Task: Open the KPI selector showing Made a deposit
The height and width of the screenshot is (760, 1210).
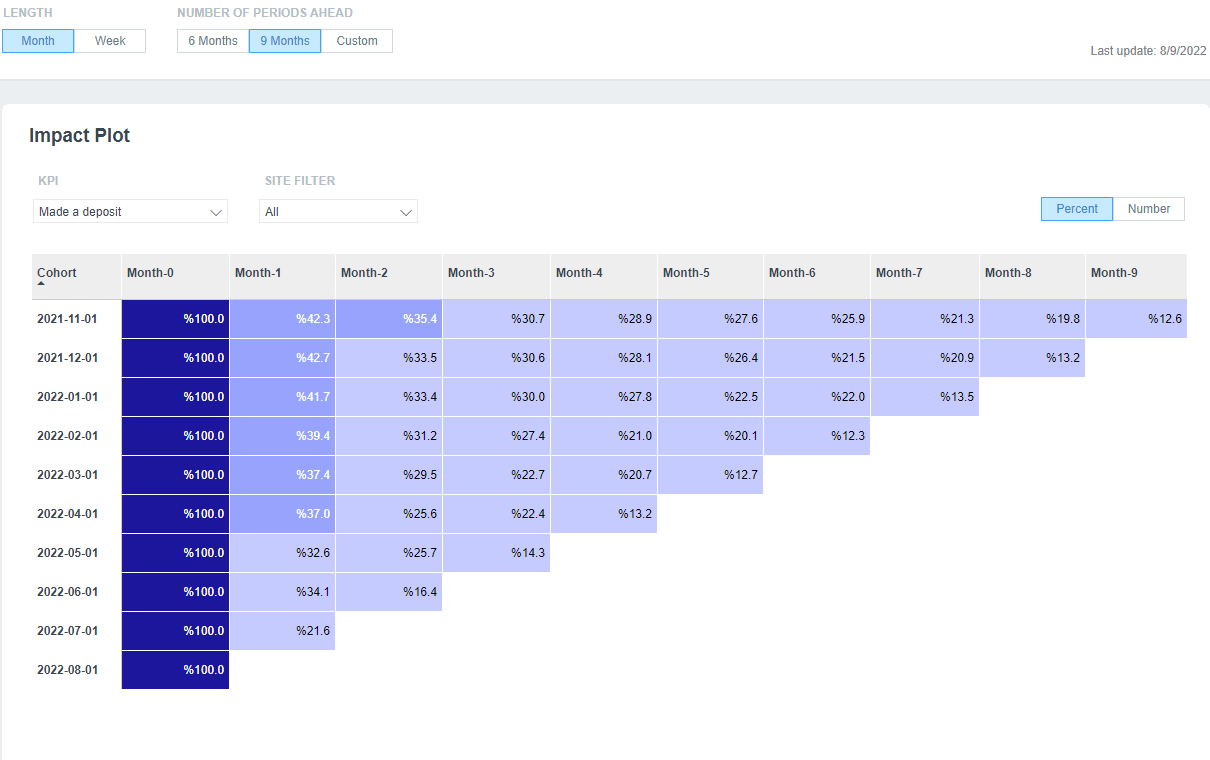Action: [130, 212]
